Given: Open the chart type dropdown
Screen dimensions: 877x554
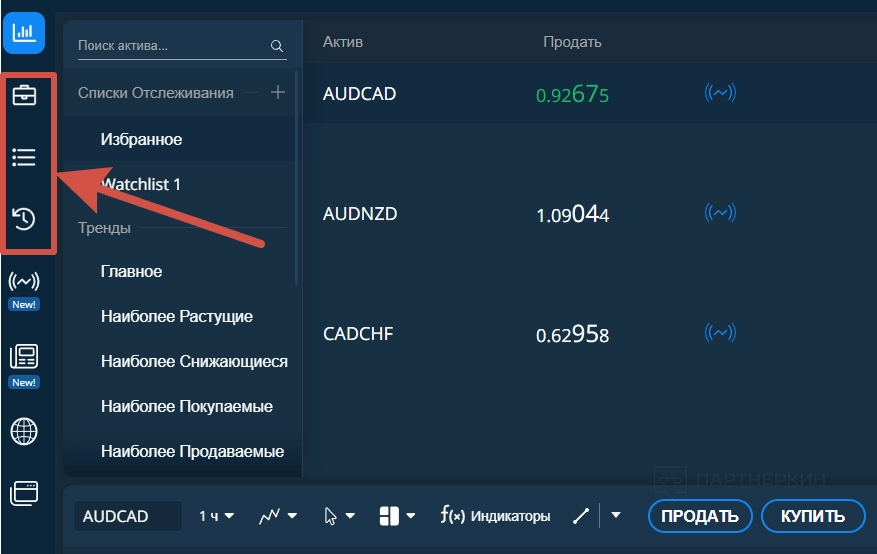Looking at the screenshot, I should tap(278, 515).
